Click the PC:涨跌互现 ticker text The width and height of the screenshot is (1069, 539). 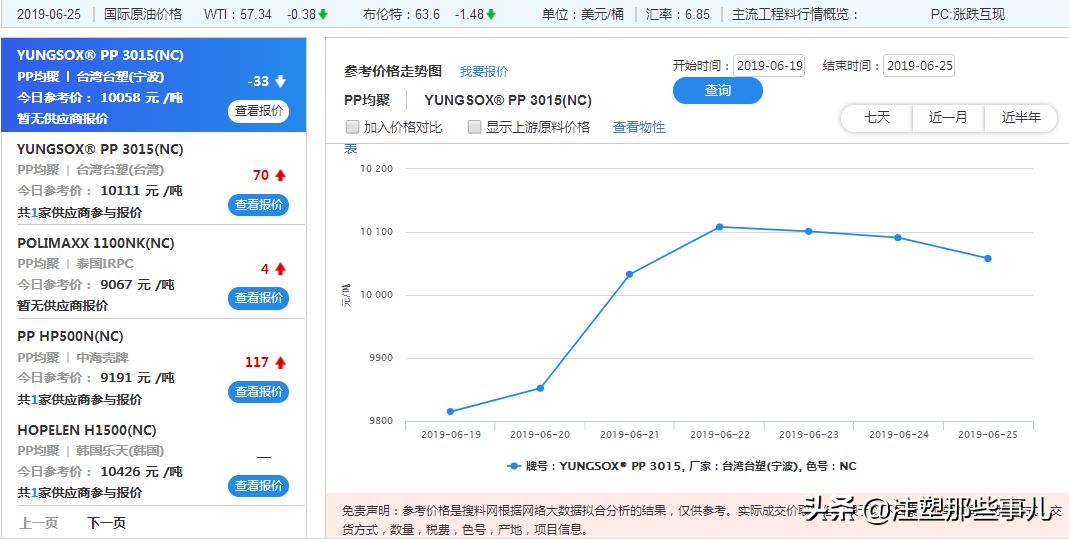pos(968,14)
